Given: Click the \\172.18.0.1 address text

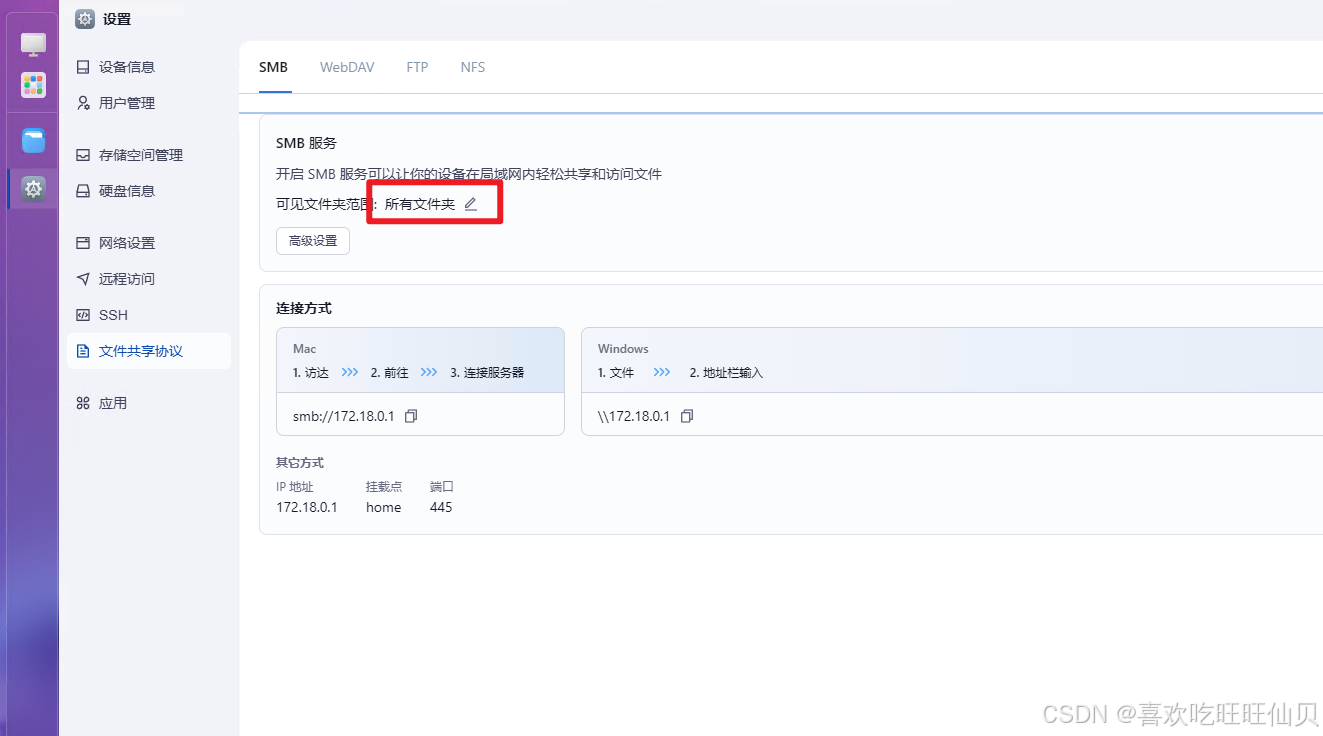Looking at the screenshot, I should pyautogui.click(x=634, y=416).
